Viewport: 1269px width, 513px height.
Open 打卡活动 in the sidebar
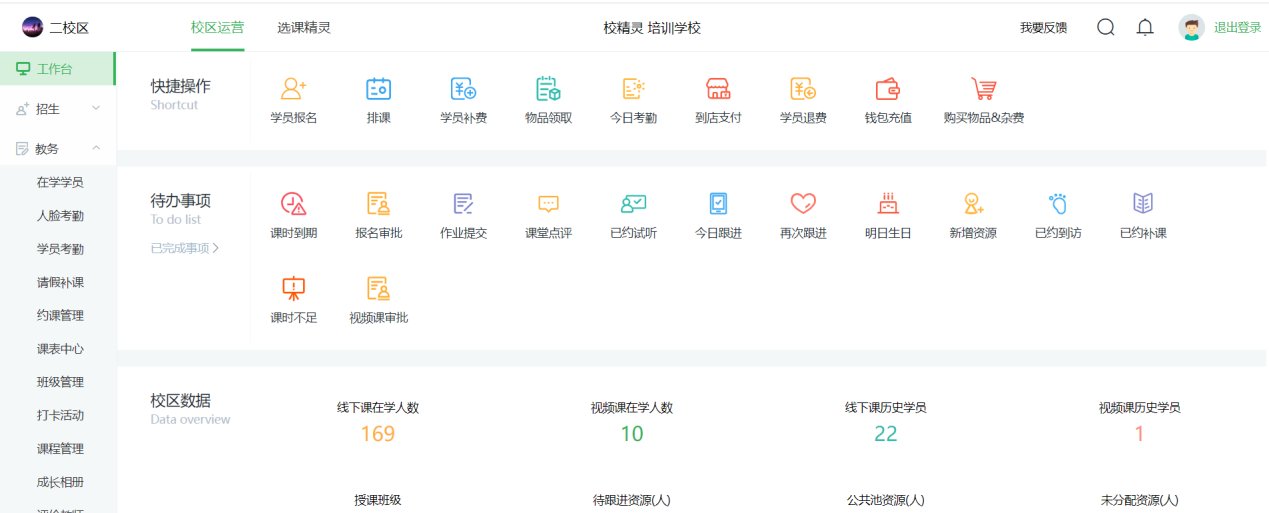pos(60,415)
